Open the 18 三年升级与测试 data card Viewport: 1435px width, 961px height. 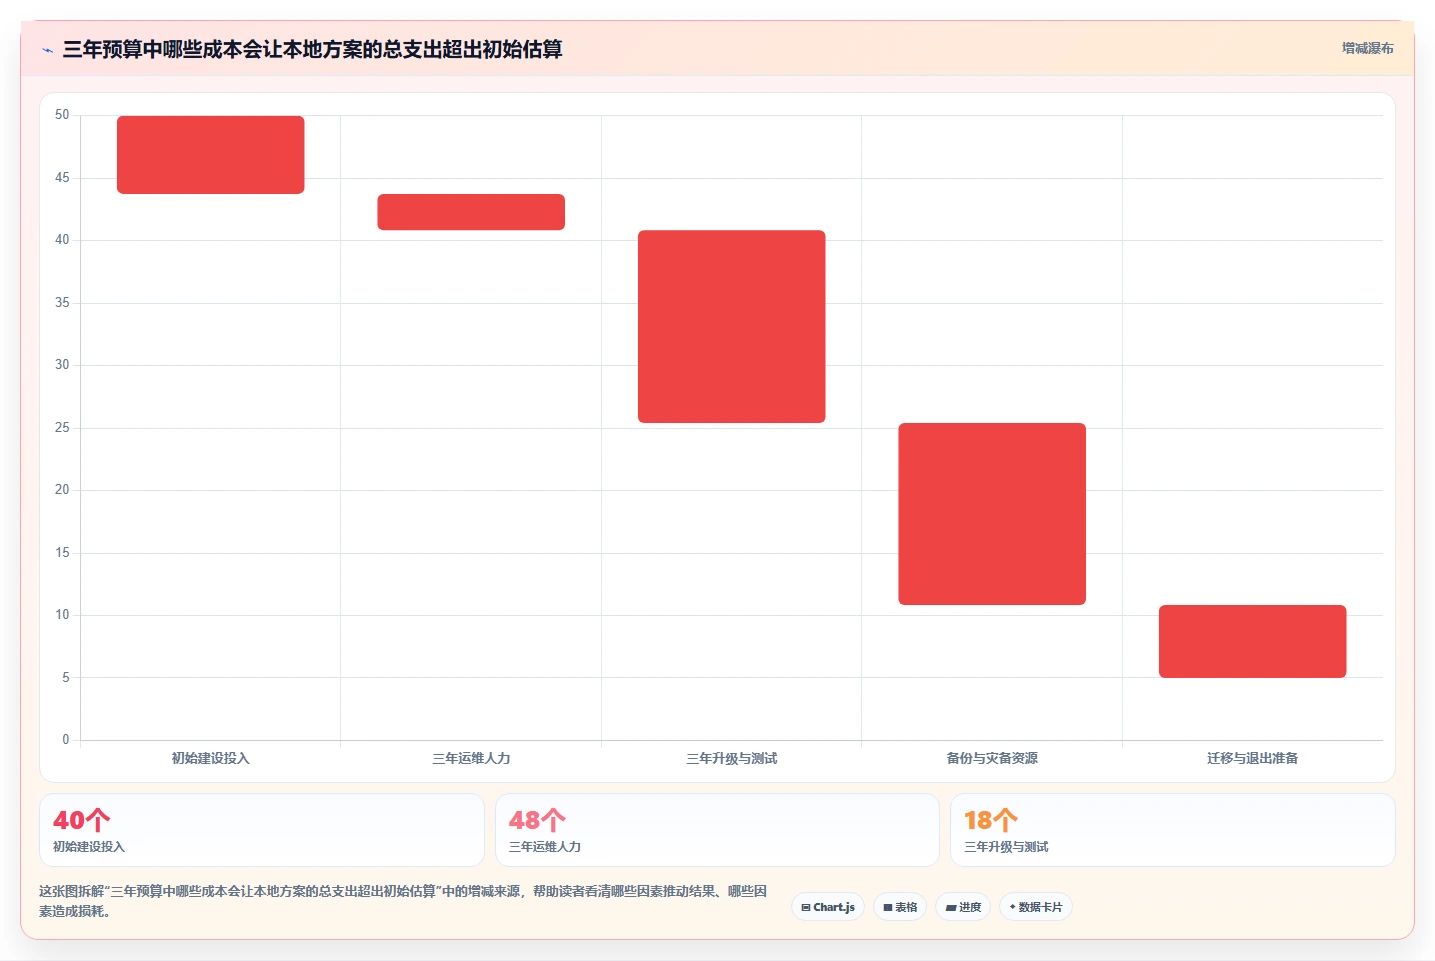(x=1173, y=830)
